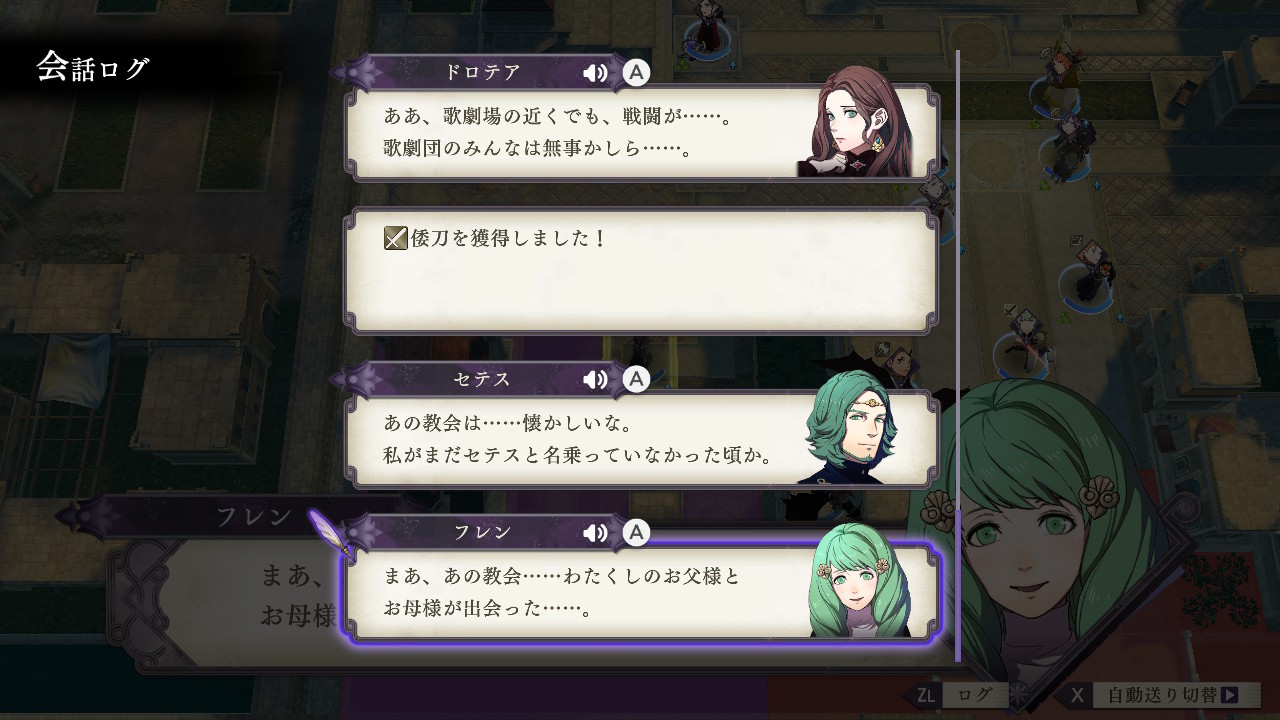Image resolution: width=1280 pixels, height=720 pixels.
Task: Select Seteth's dialogue entry about the church
Action: pos(642,439)
